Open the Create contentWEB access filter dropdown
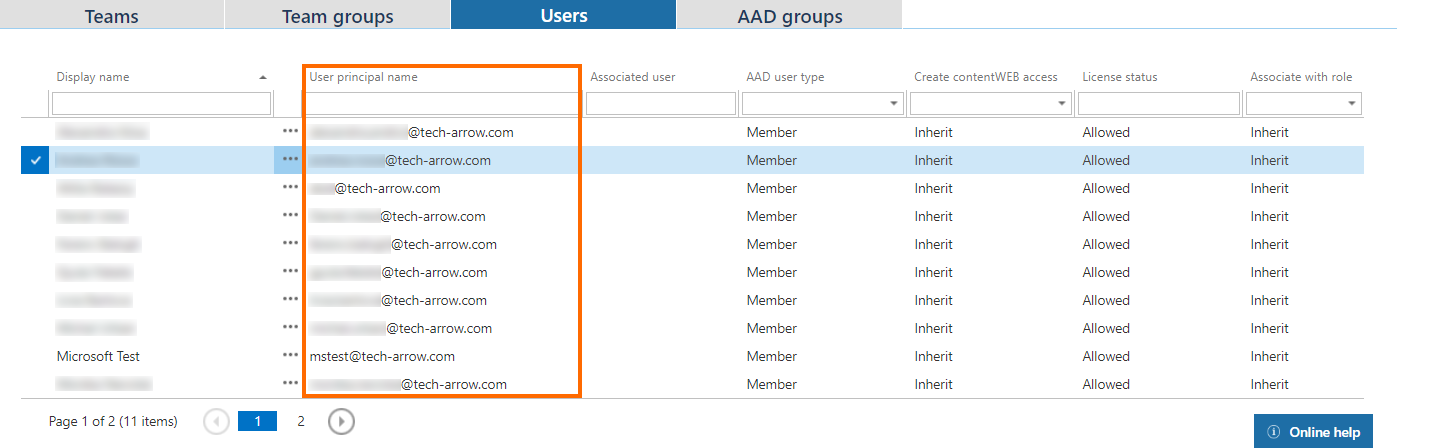The height and width of the screenshot is (448, 1444). 1060,104
